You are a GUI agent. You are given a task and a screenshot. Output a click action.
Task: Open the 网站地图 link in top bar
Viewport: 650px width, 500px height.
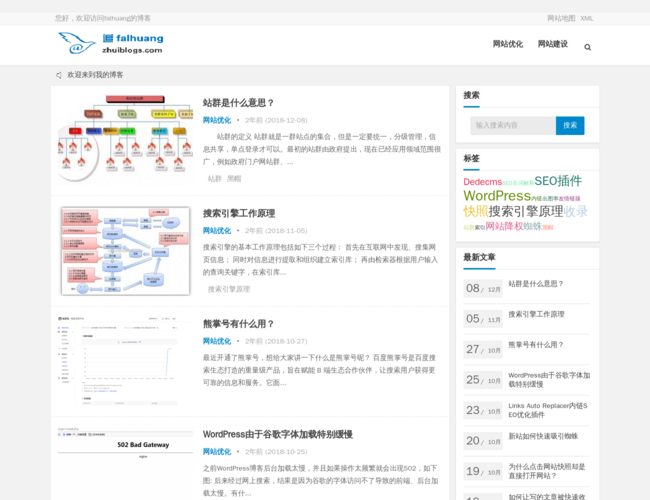[561, 18]
